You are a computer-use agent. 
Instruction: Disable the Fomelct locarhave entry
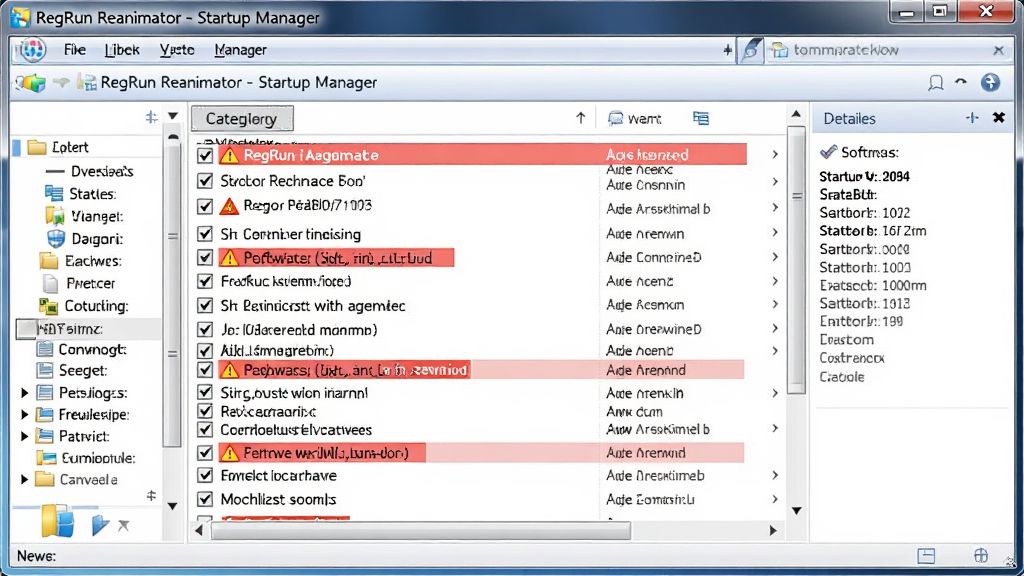tap(205, 475)
